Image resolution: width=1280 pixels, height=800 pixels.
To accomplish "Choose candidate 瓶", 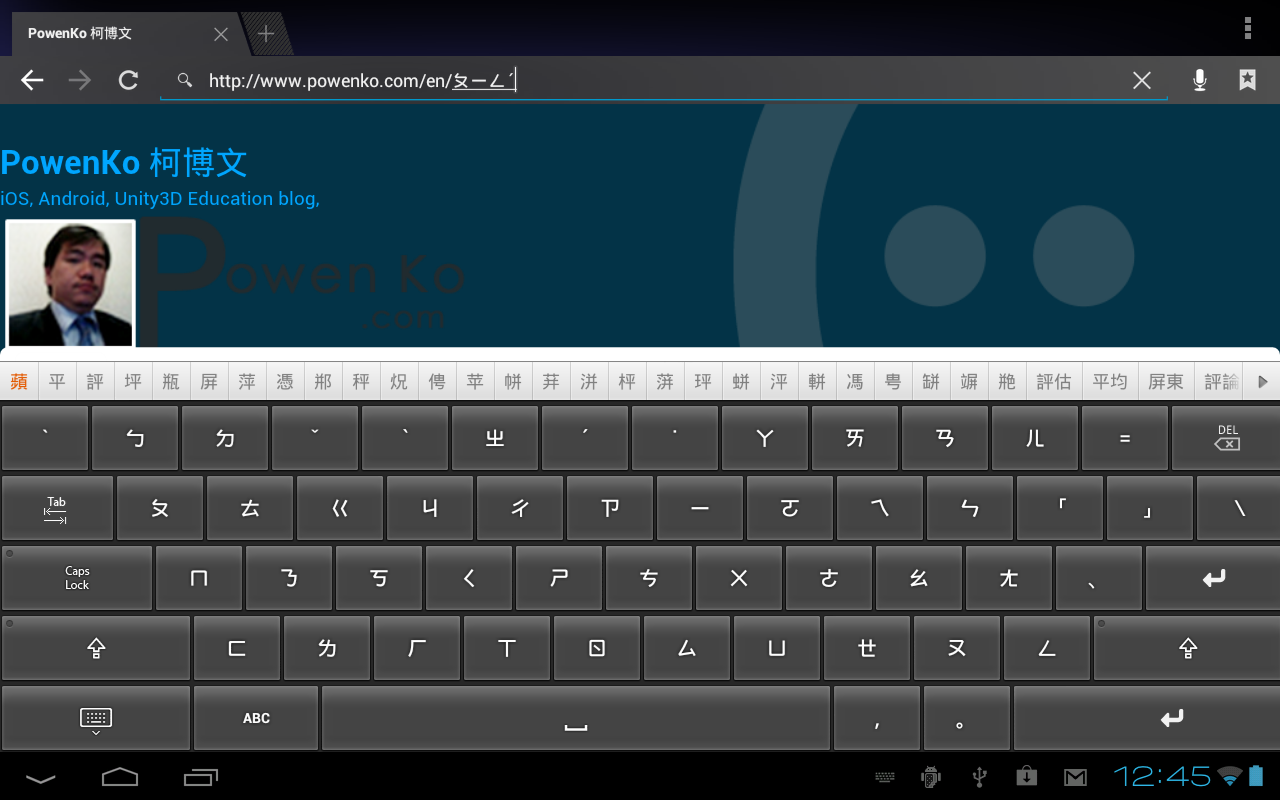I will [x=171, y=382].
